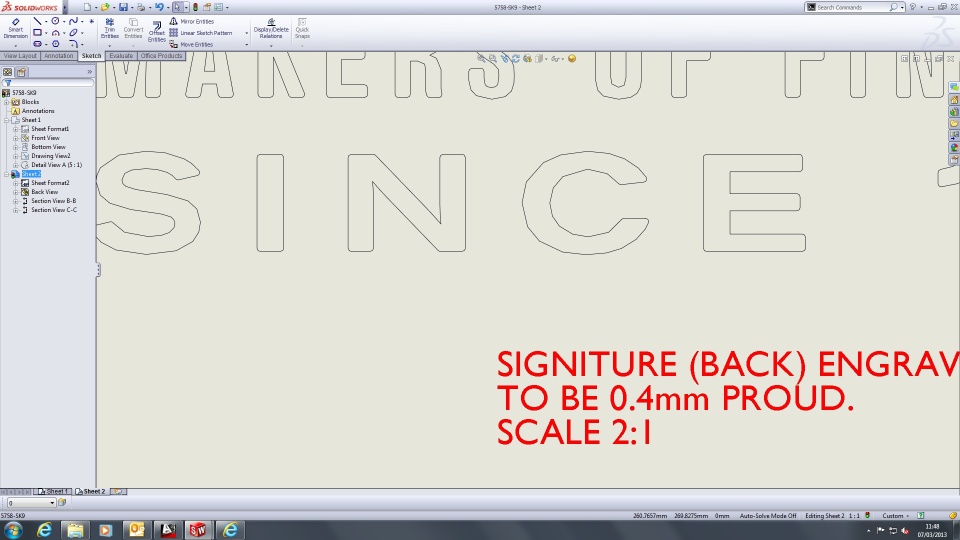Open Display/Delete Relations dropdown arrow
Image resolution: width=960 pixels, height=540 pixels.
pyautogui.click(x=271, y=45)
